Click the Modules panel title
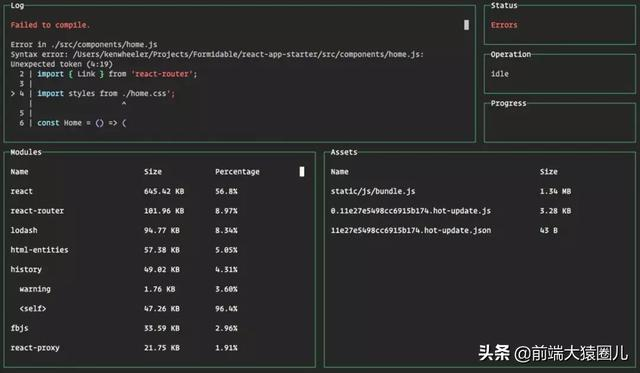The image size is (640, 373). tap(26, 152)
